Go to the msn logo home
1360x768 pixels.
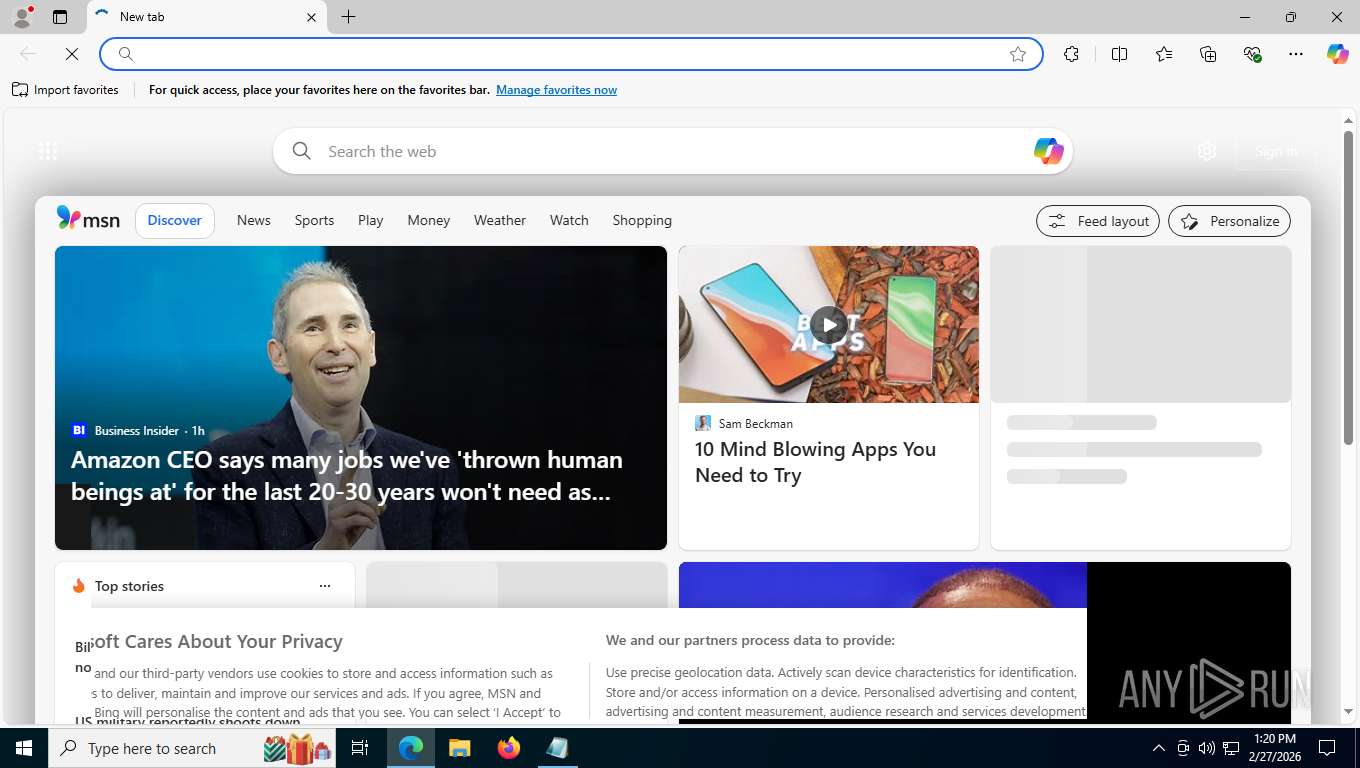pos(88,219)
